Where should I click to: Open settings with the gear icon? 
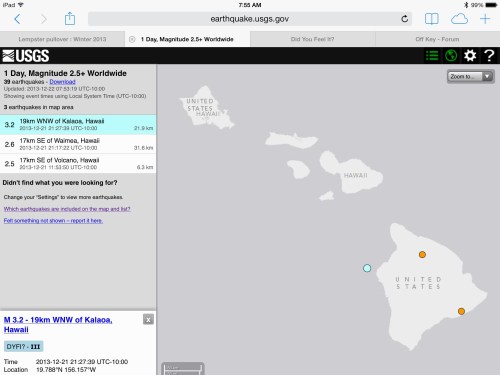coord(470,56)
